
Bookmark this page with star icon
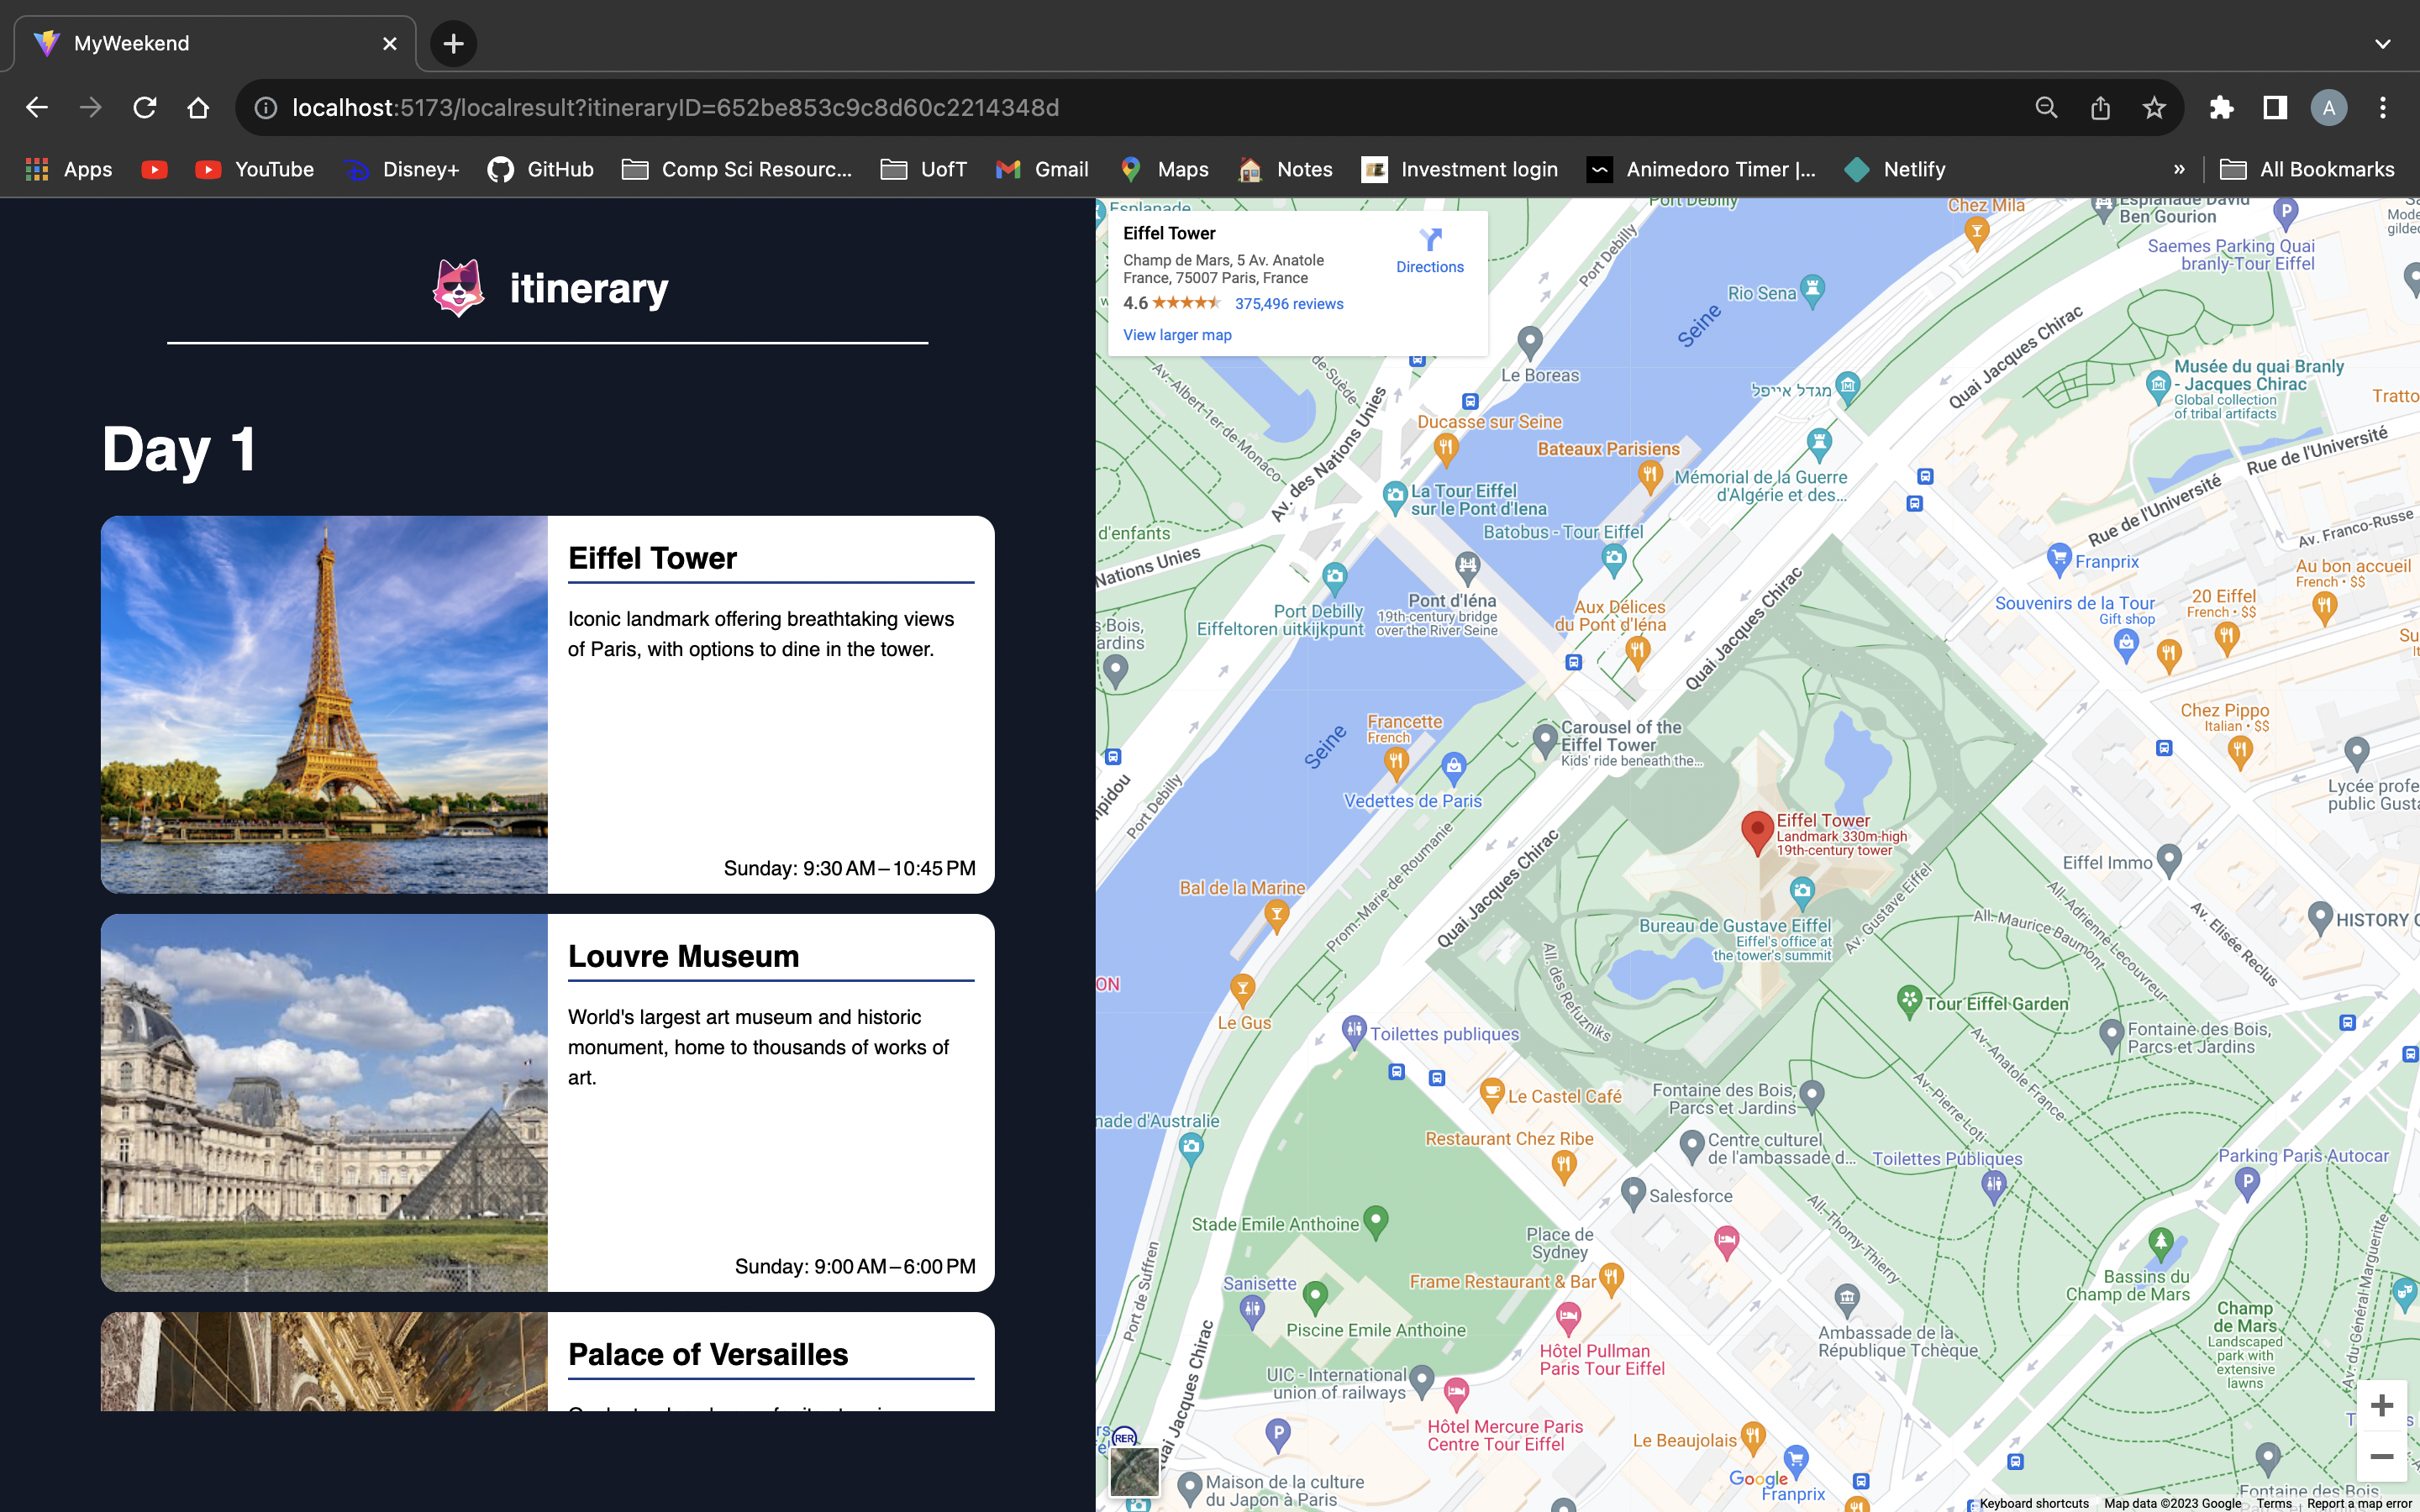(2154, 108)
